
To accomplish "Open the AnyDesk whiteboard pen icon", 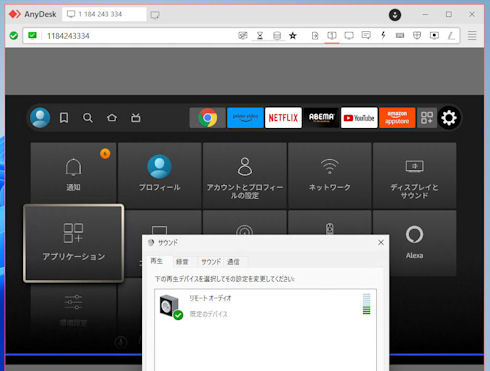I will point(451,35).
